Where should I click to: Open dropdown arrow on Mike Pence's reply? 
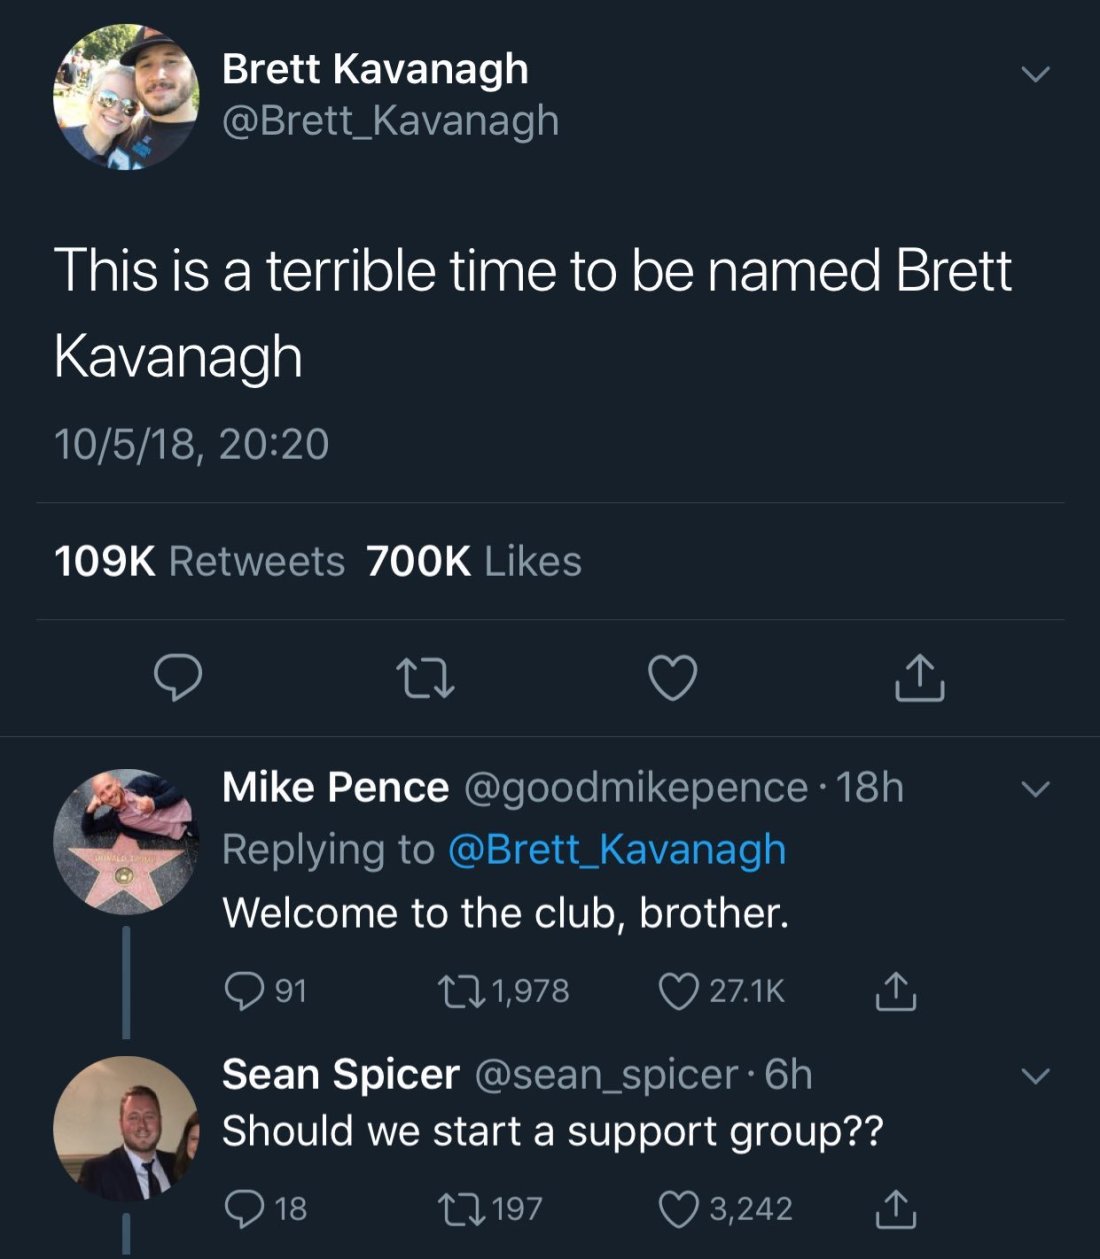(x=1036, y=789)
